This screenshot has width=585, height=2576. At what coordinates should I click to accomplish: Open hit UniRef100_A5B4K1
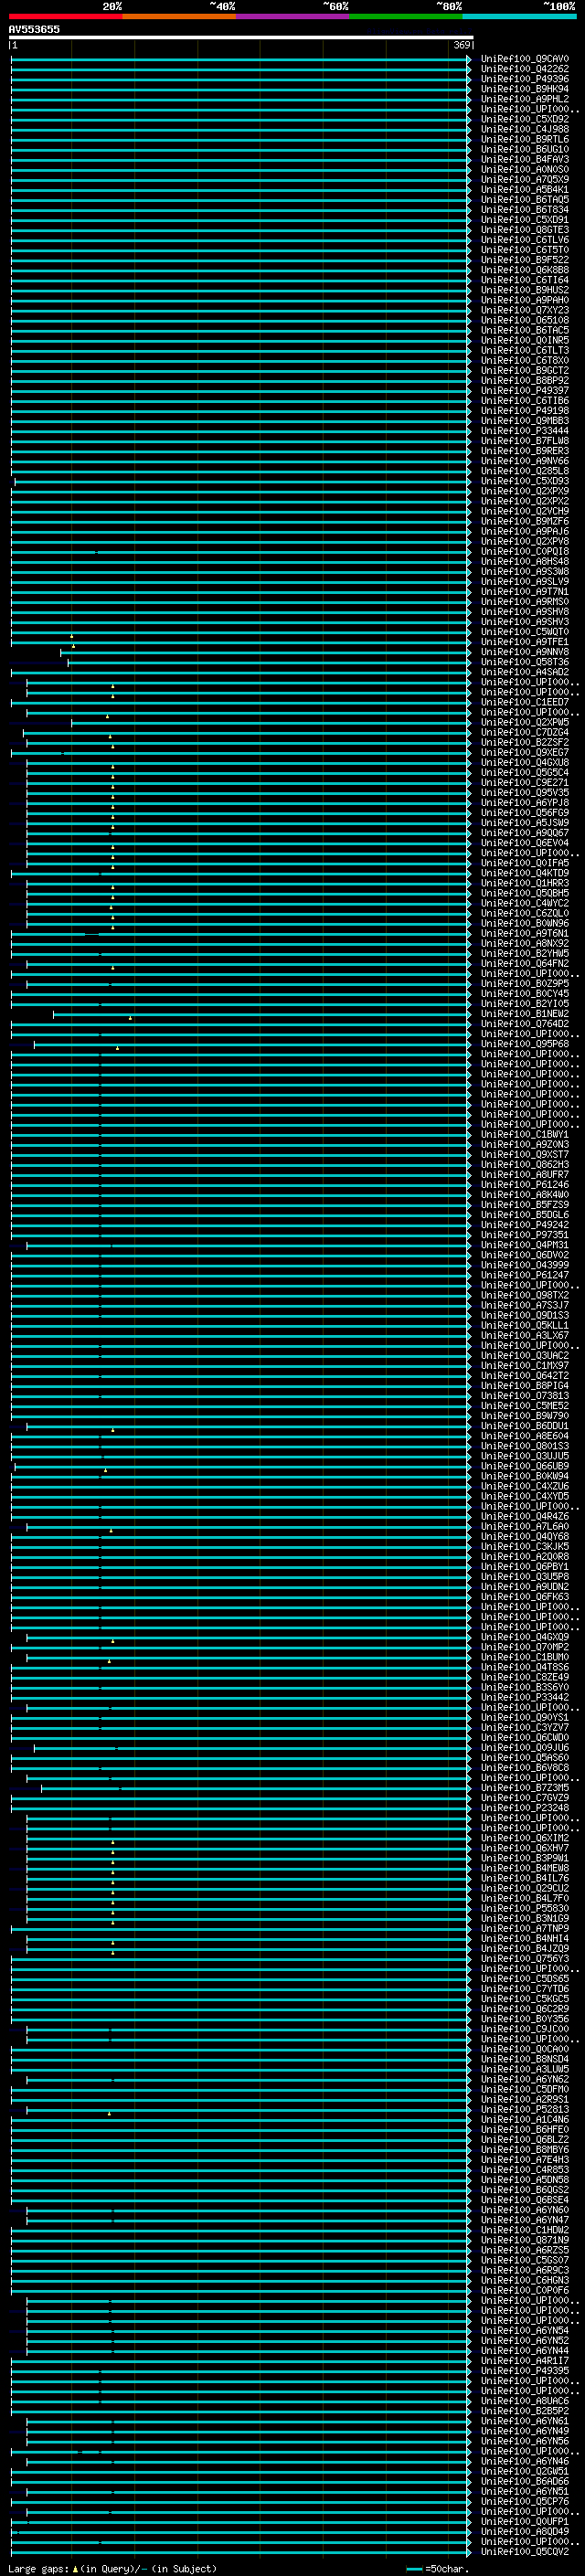[x=525, y=189]
